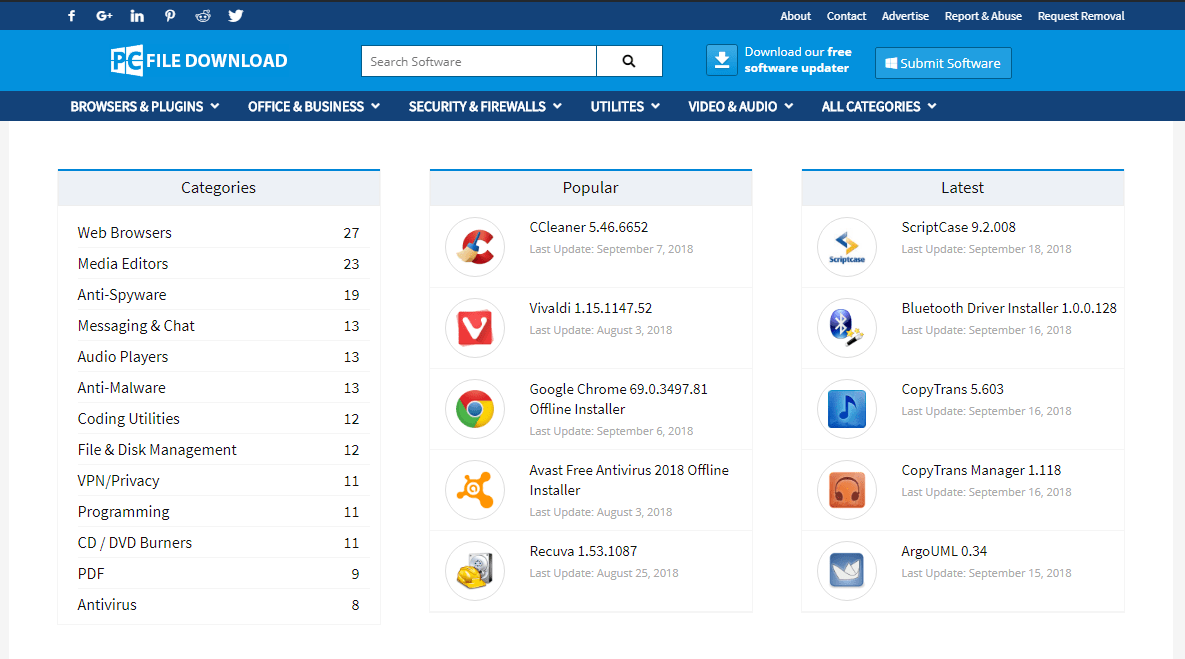1185x659 pixels.
Task: Open the Twitter bird icon
Action: coord(236,16)
